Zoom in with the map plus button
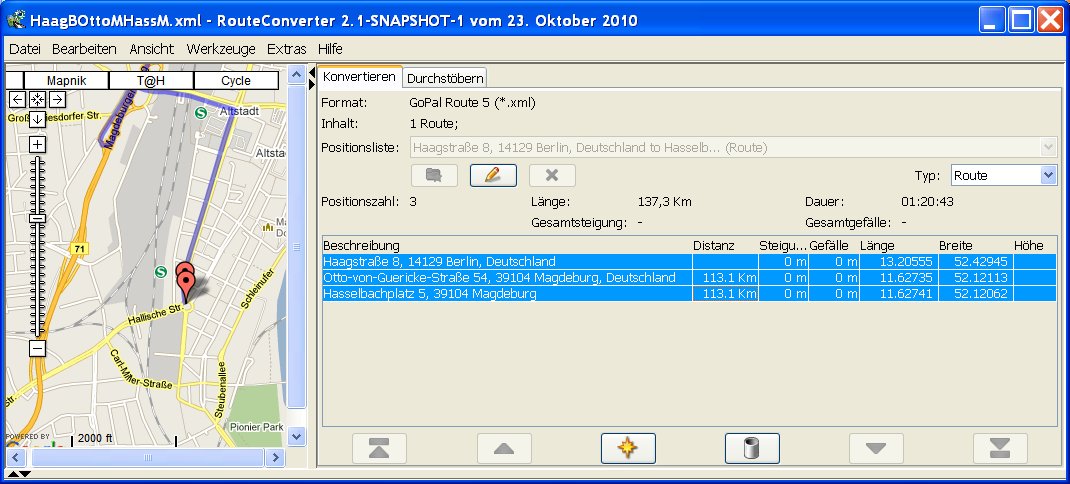 (x=38, y=145)
